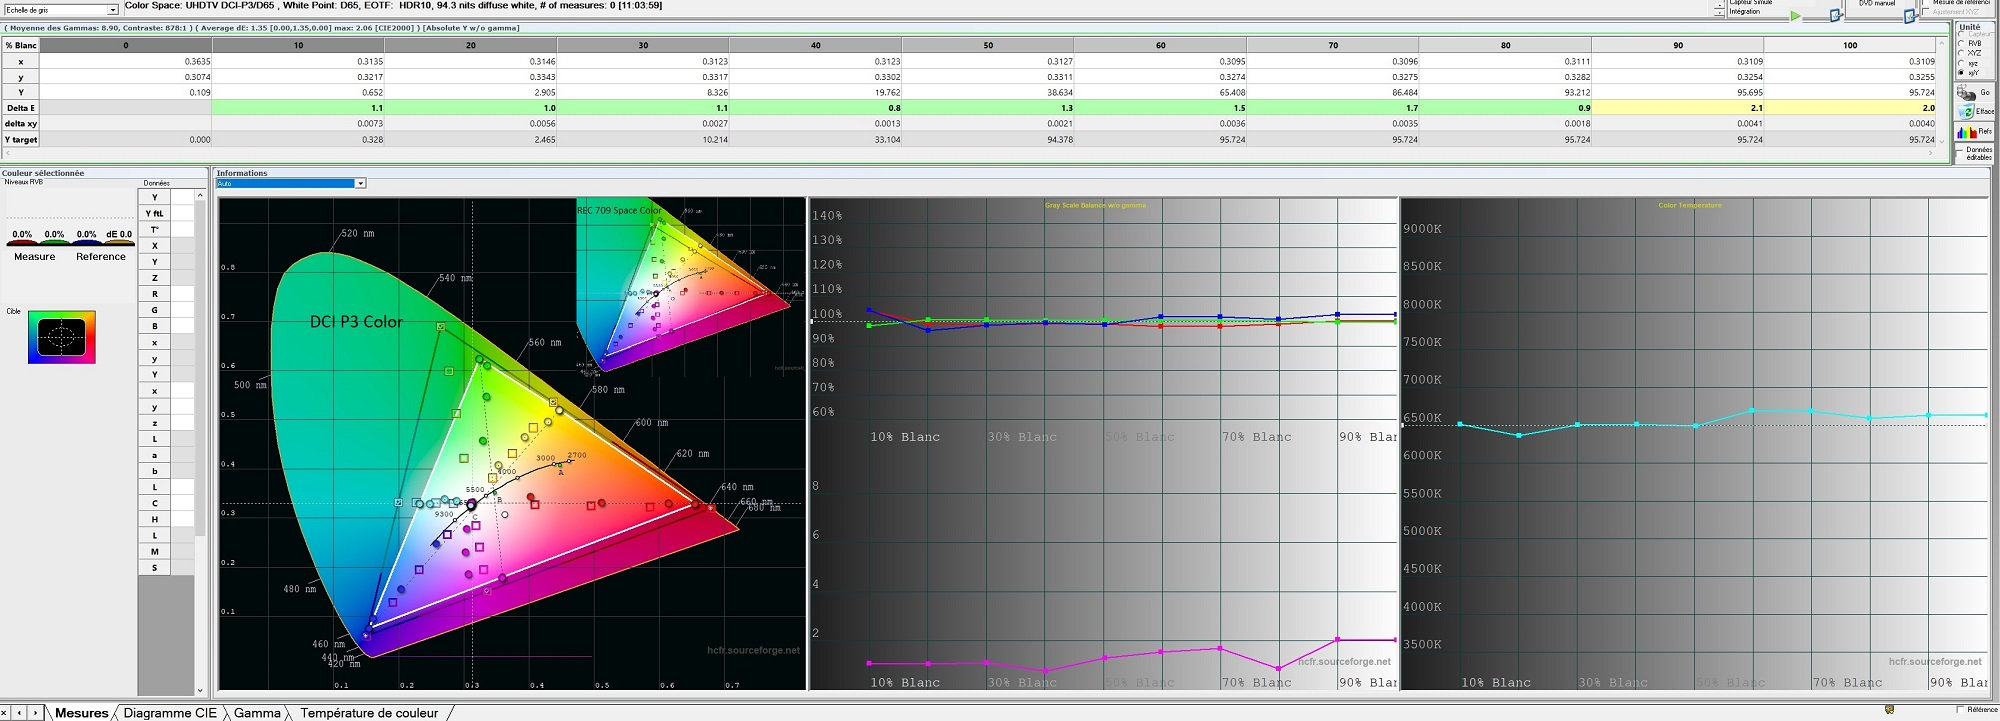Select the RVB unit radio button

click(1961, 43)
